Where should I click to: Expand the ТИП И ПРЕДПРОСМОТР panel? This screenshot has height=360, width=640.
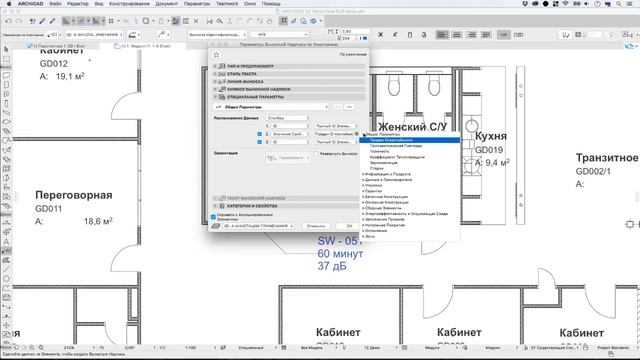coord(289,66)
